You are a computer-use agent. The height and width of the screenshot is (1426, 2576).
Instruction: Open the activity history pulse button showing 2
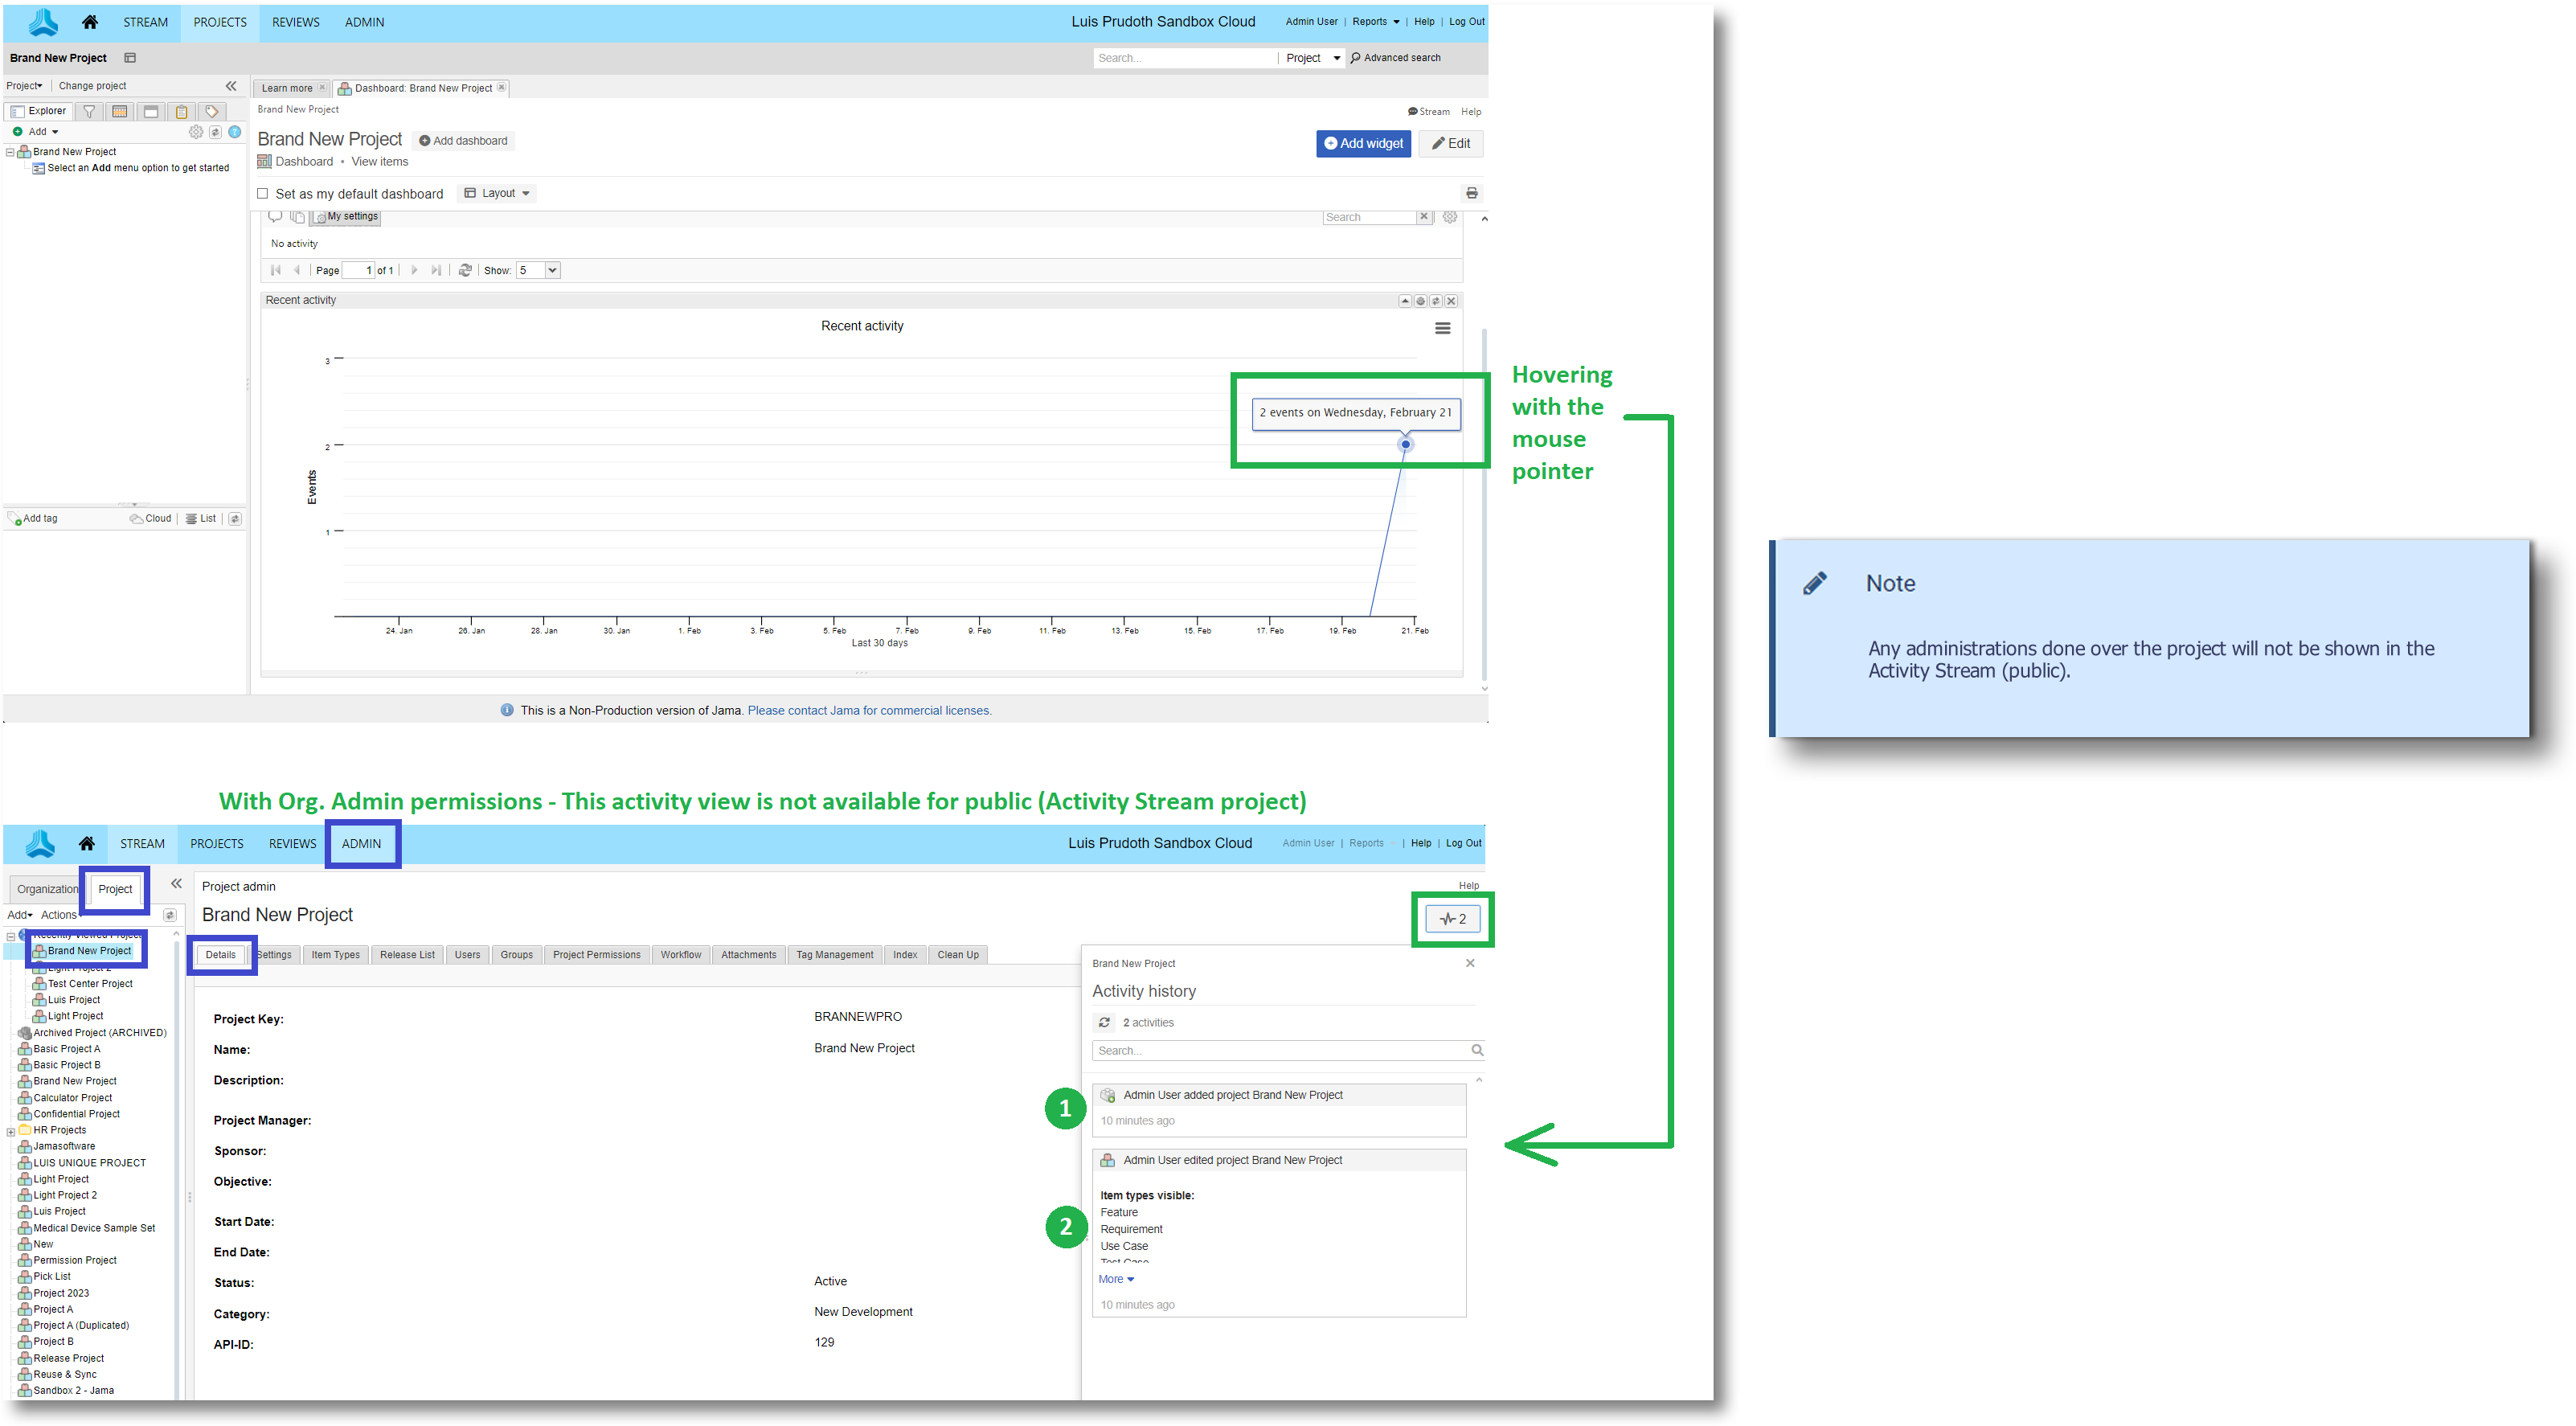point(1453,919)
